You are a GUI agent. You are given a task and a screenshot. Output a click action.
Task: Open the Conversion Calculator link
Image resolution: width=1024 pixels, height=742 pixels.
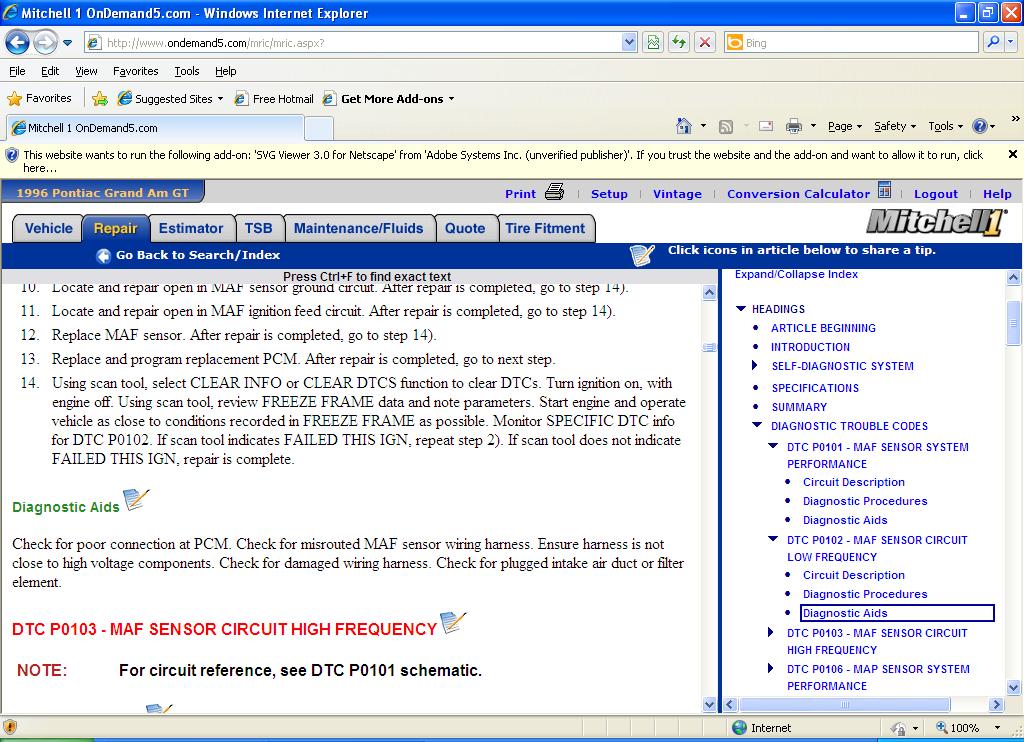798,194
